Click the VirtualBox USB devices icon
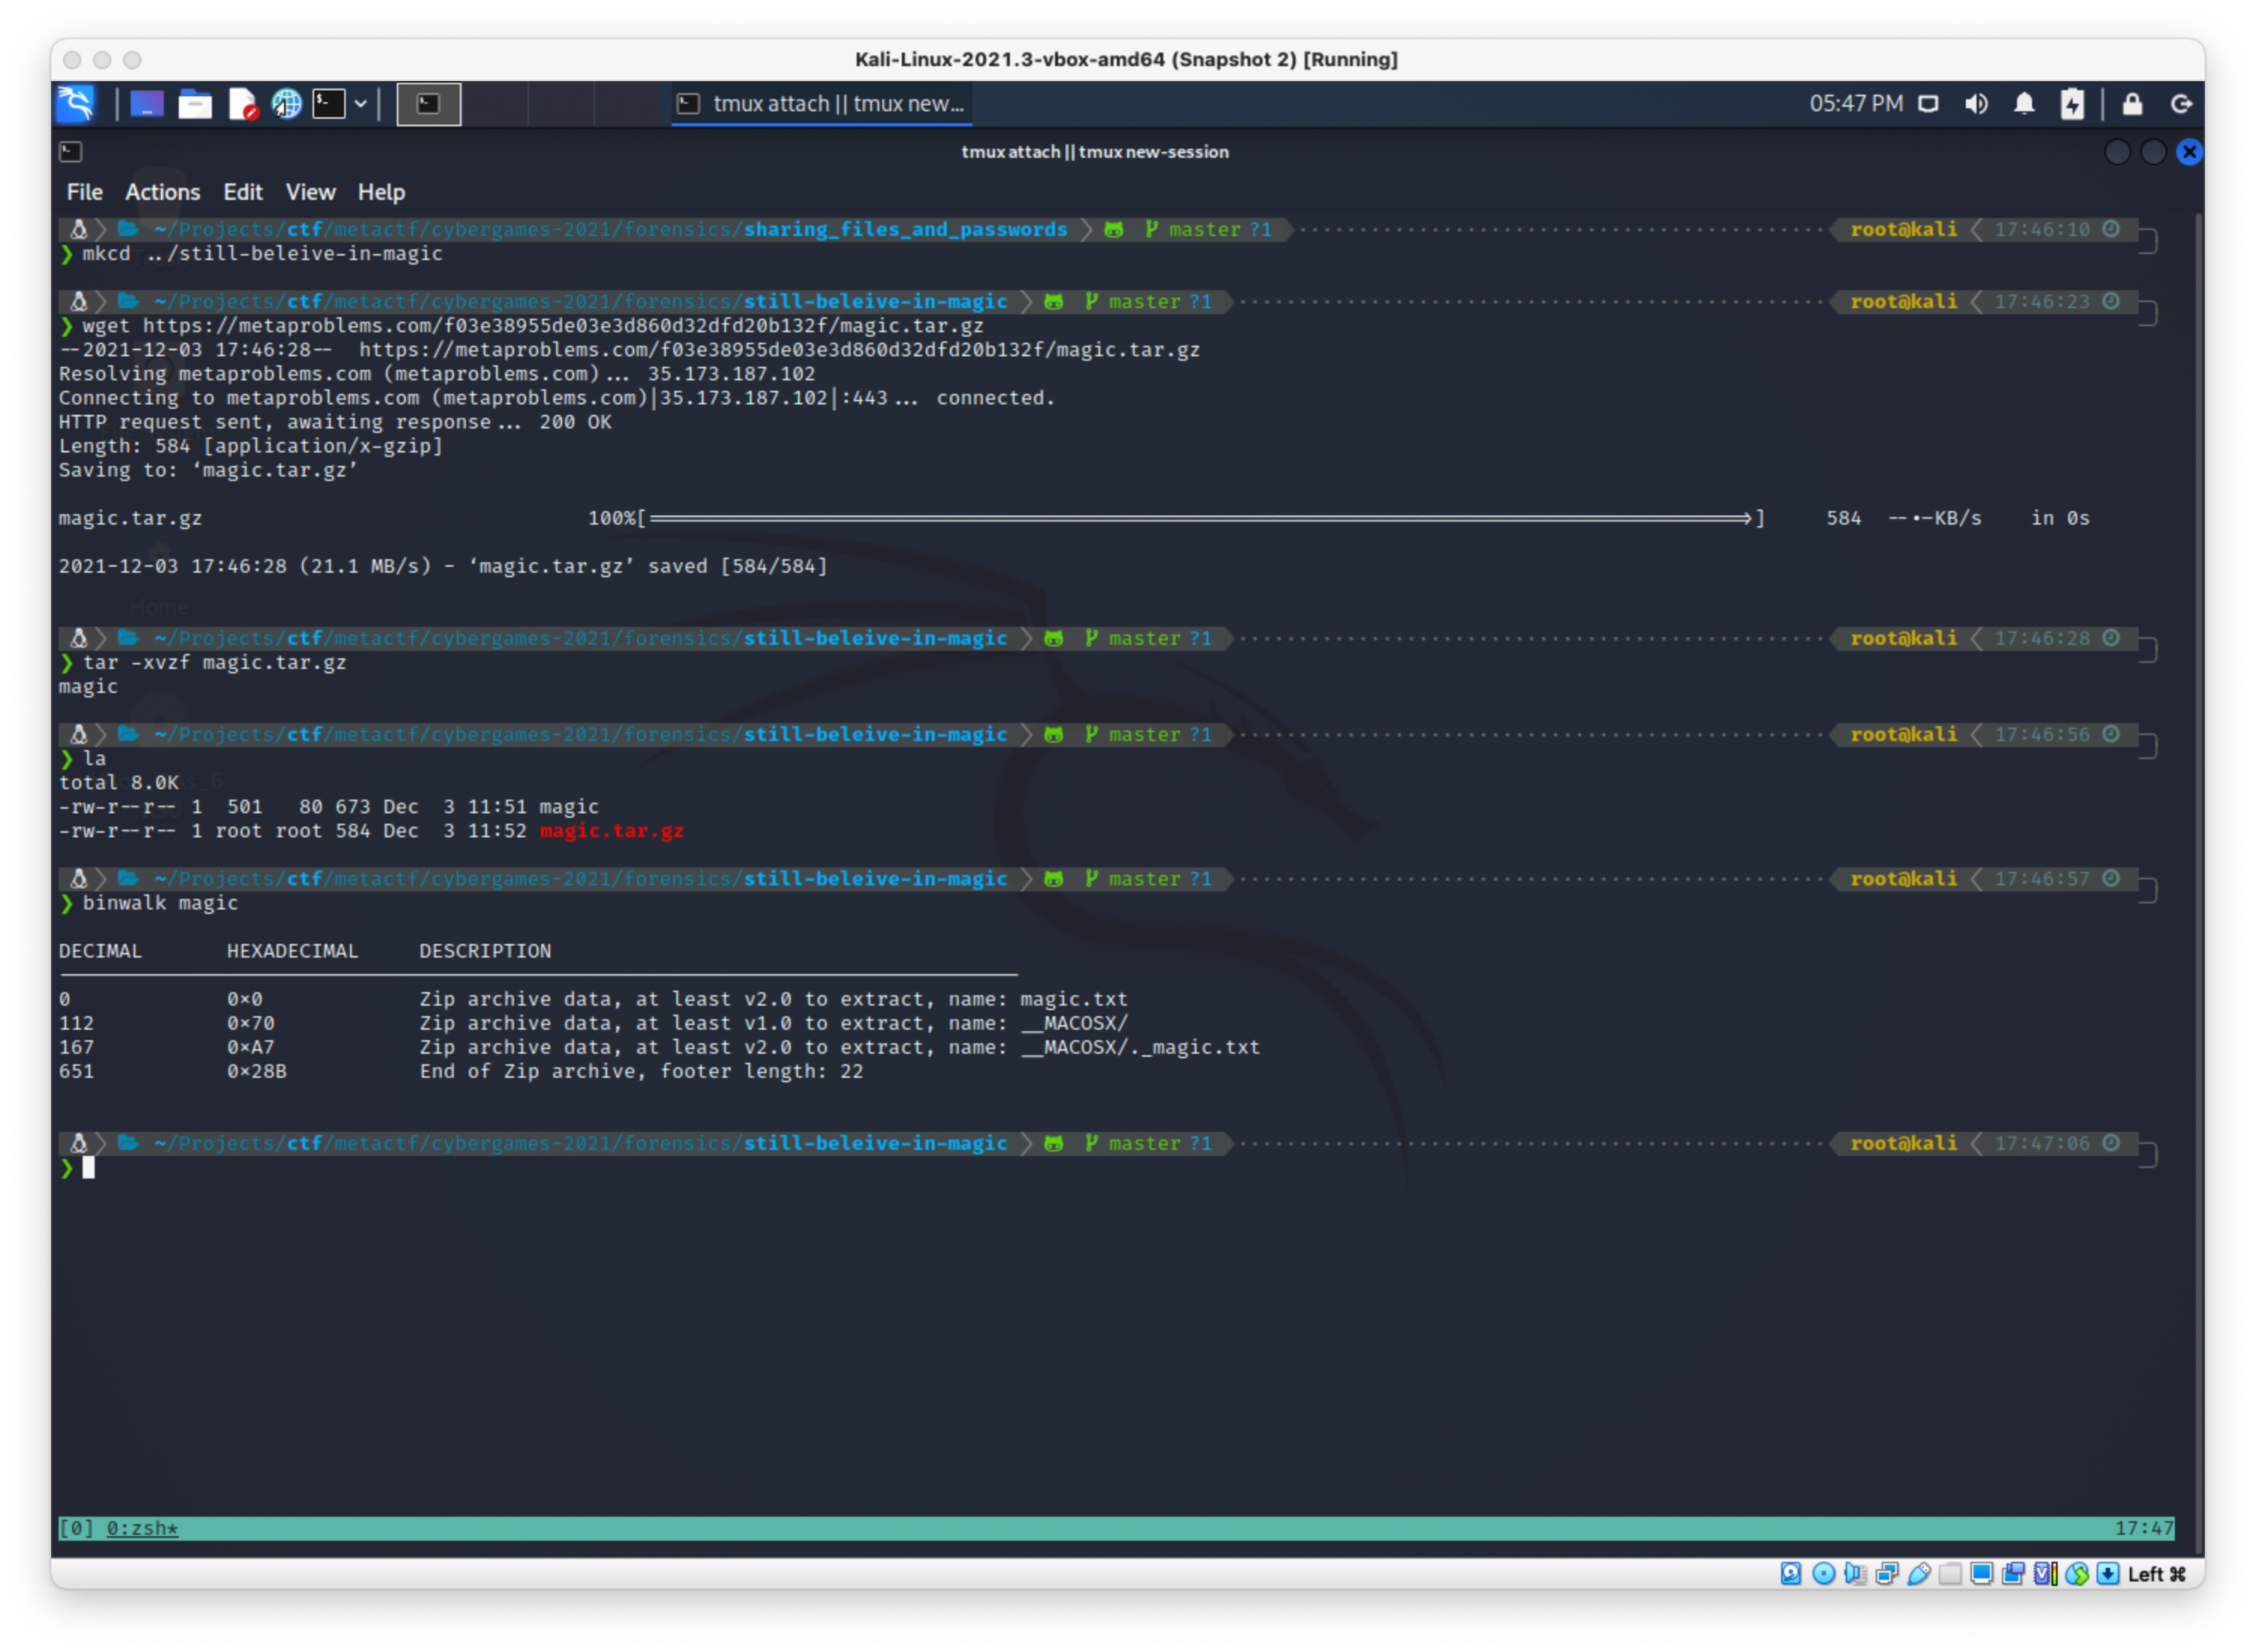 tap(1918, 1574)
